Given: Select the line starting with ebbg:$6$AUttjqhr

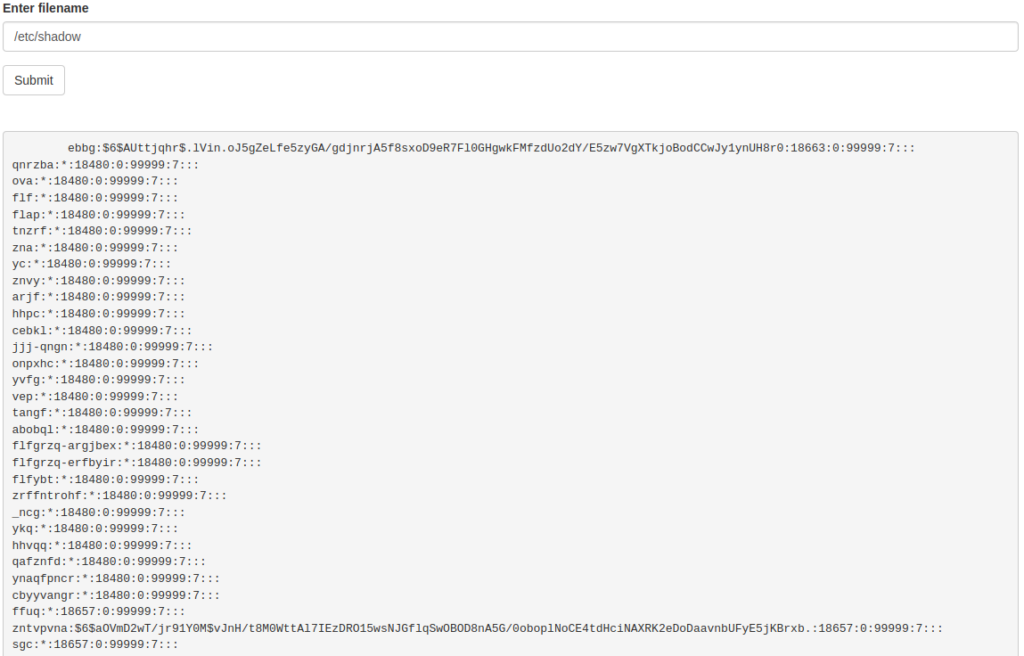Looking at the screenshot, I should coord(491,148).
